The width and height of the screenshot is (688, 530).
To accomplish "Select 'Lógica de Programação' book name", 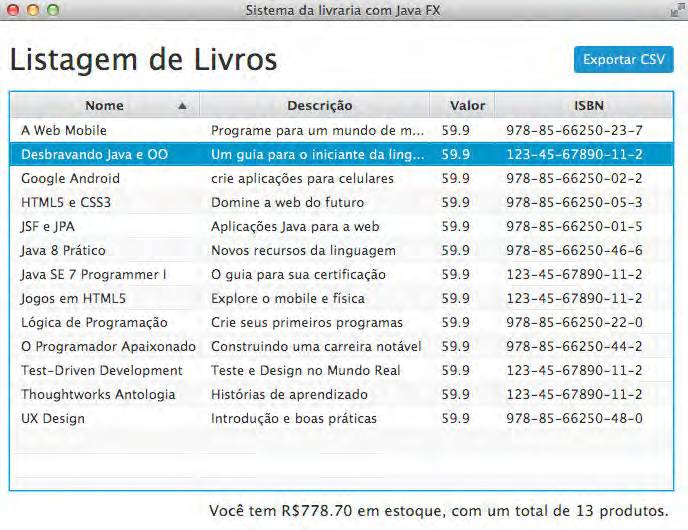I will click(x=94, y=322).
